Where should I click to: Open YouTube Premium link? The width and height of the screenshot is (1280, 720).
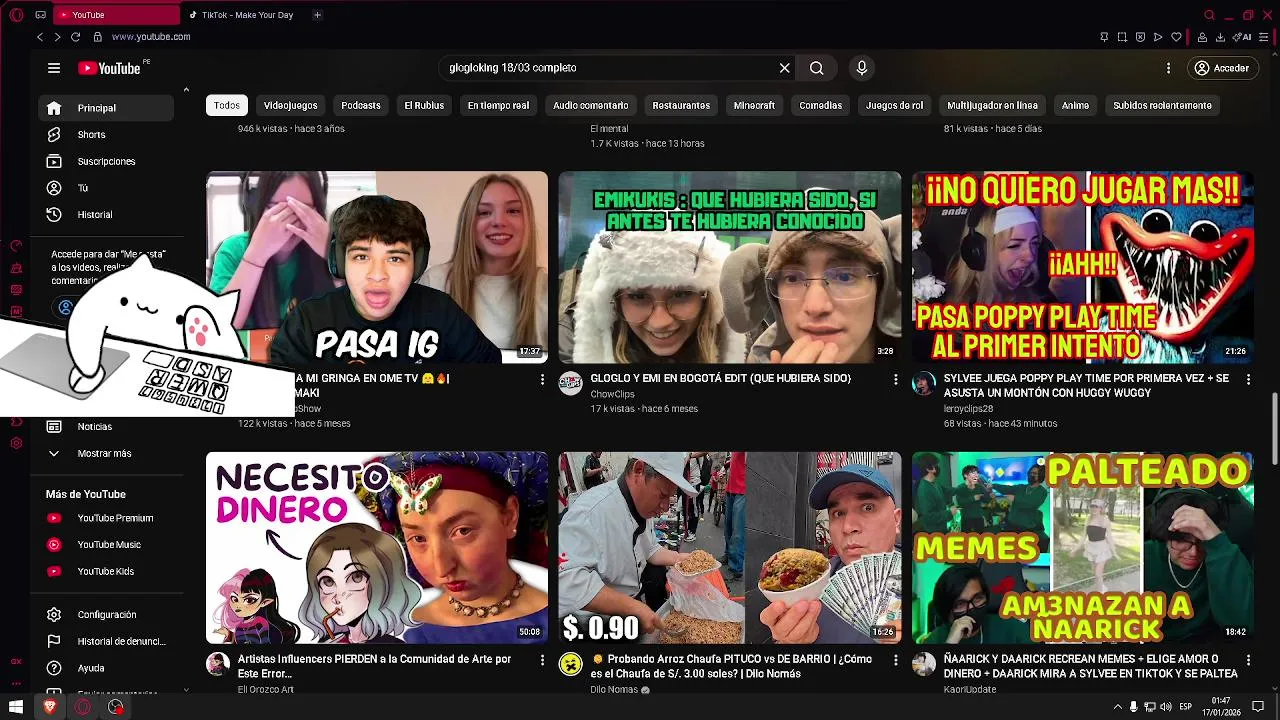click(x=106, y=518)
